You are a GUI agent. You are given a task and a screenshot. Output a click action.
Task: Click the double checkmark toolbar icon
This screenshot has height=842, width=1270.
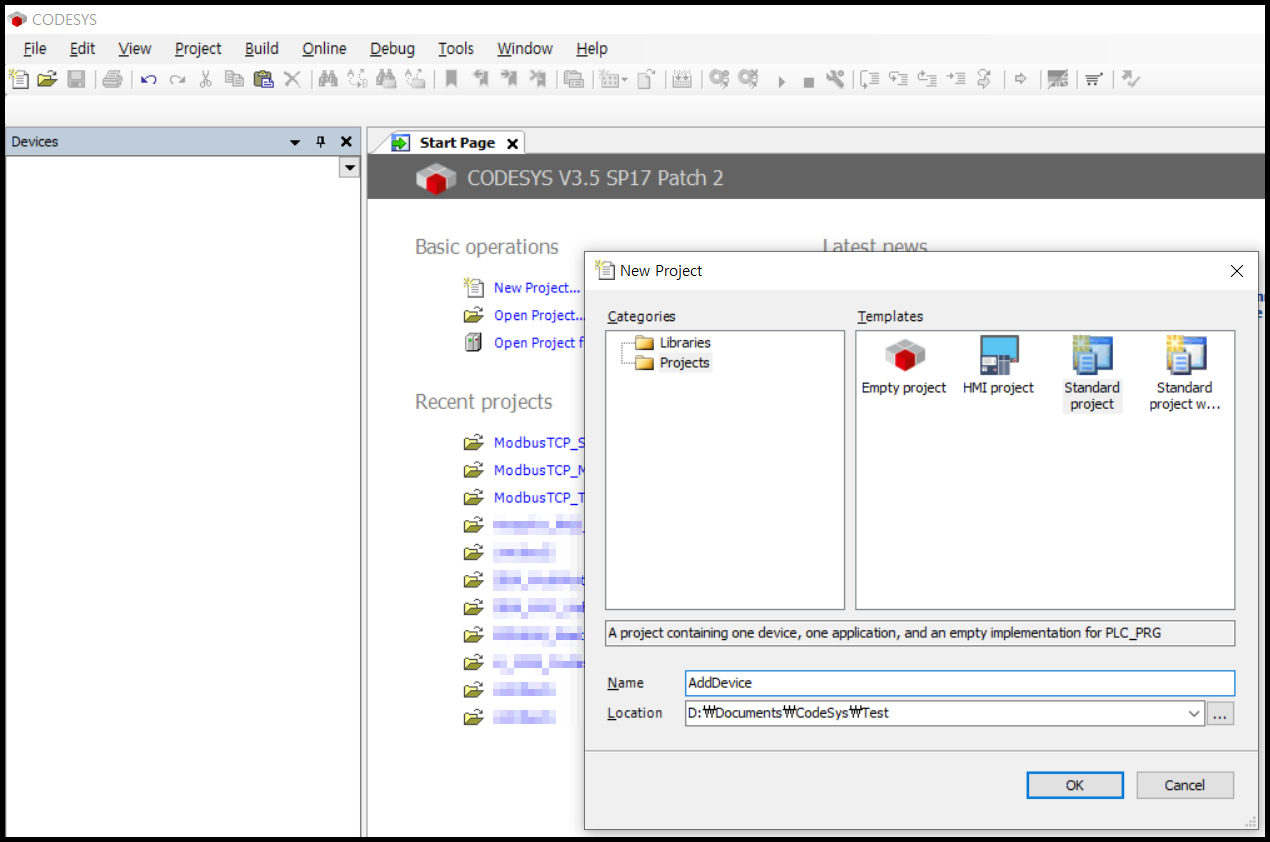pos(1131,79)
